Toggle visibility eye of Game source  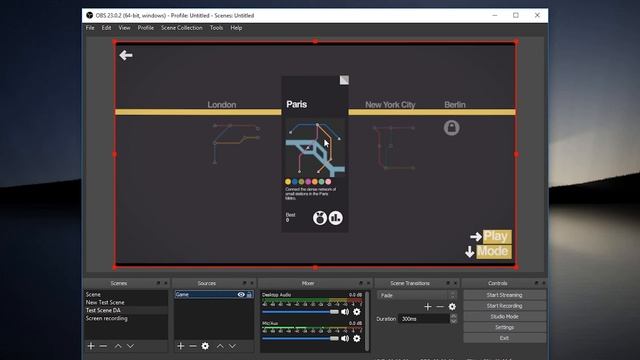[241, 294]
